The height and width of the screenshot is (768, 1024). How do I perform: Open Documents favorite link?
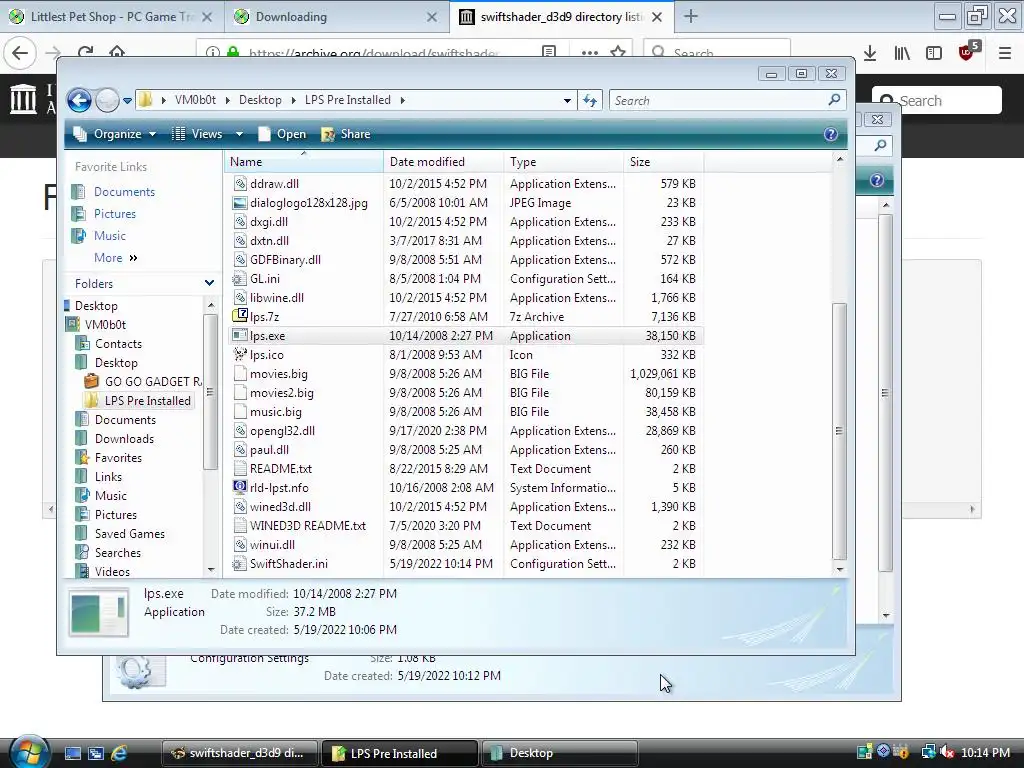(124, 192)
